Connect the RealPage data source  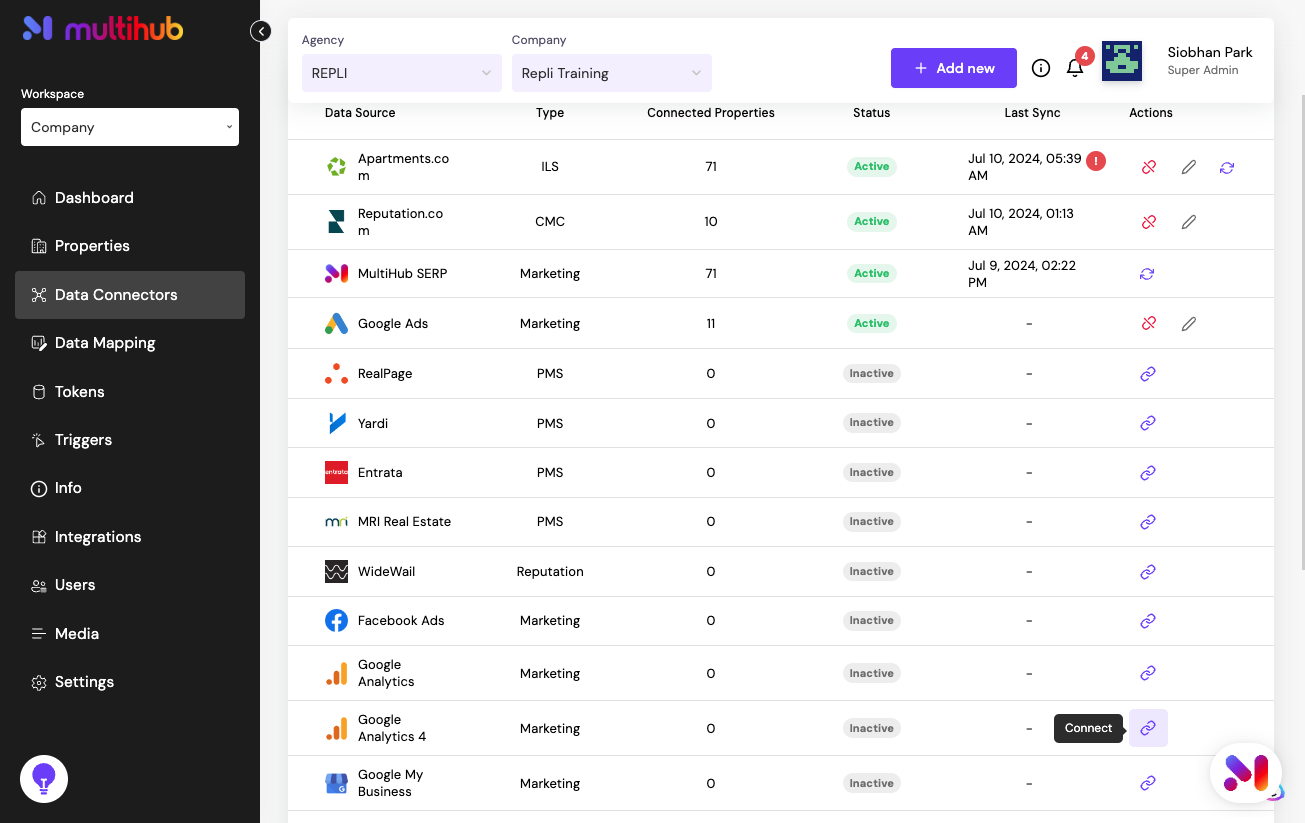1148,373
